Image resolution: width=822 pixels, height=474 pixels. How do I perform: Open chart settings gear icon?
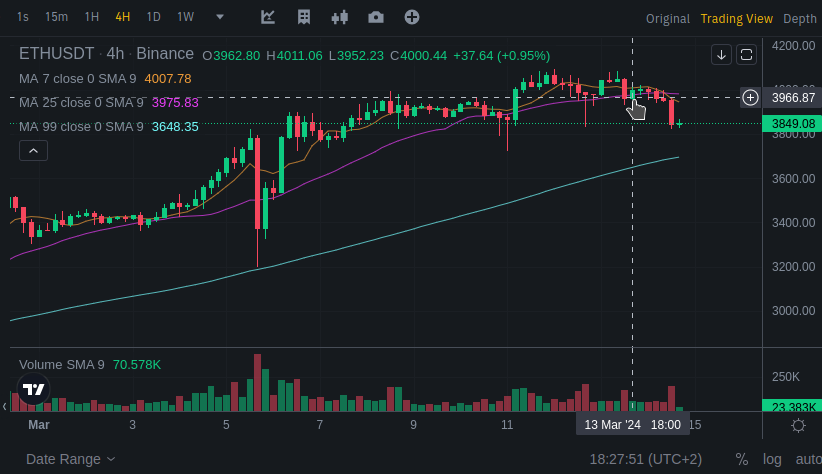pos(798,425)
